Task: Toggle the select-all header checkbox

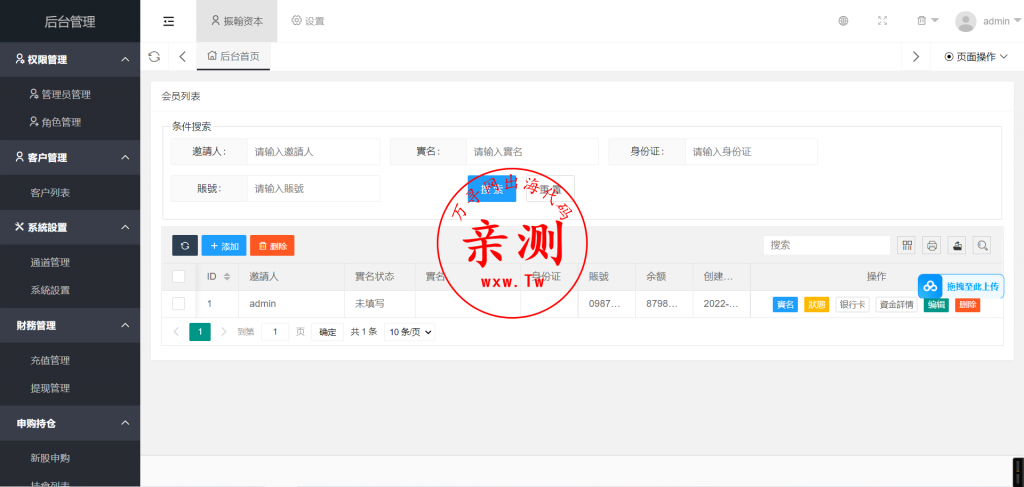Action: 178,277
